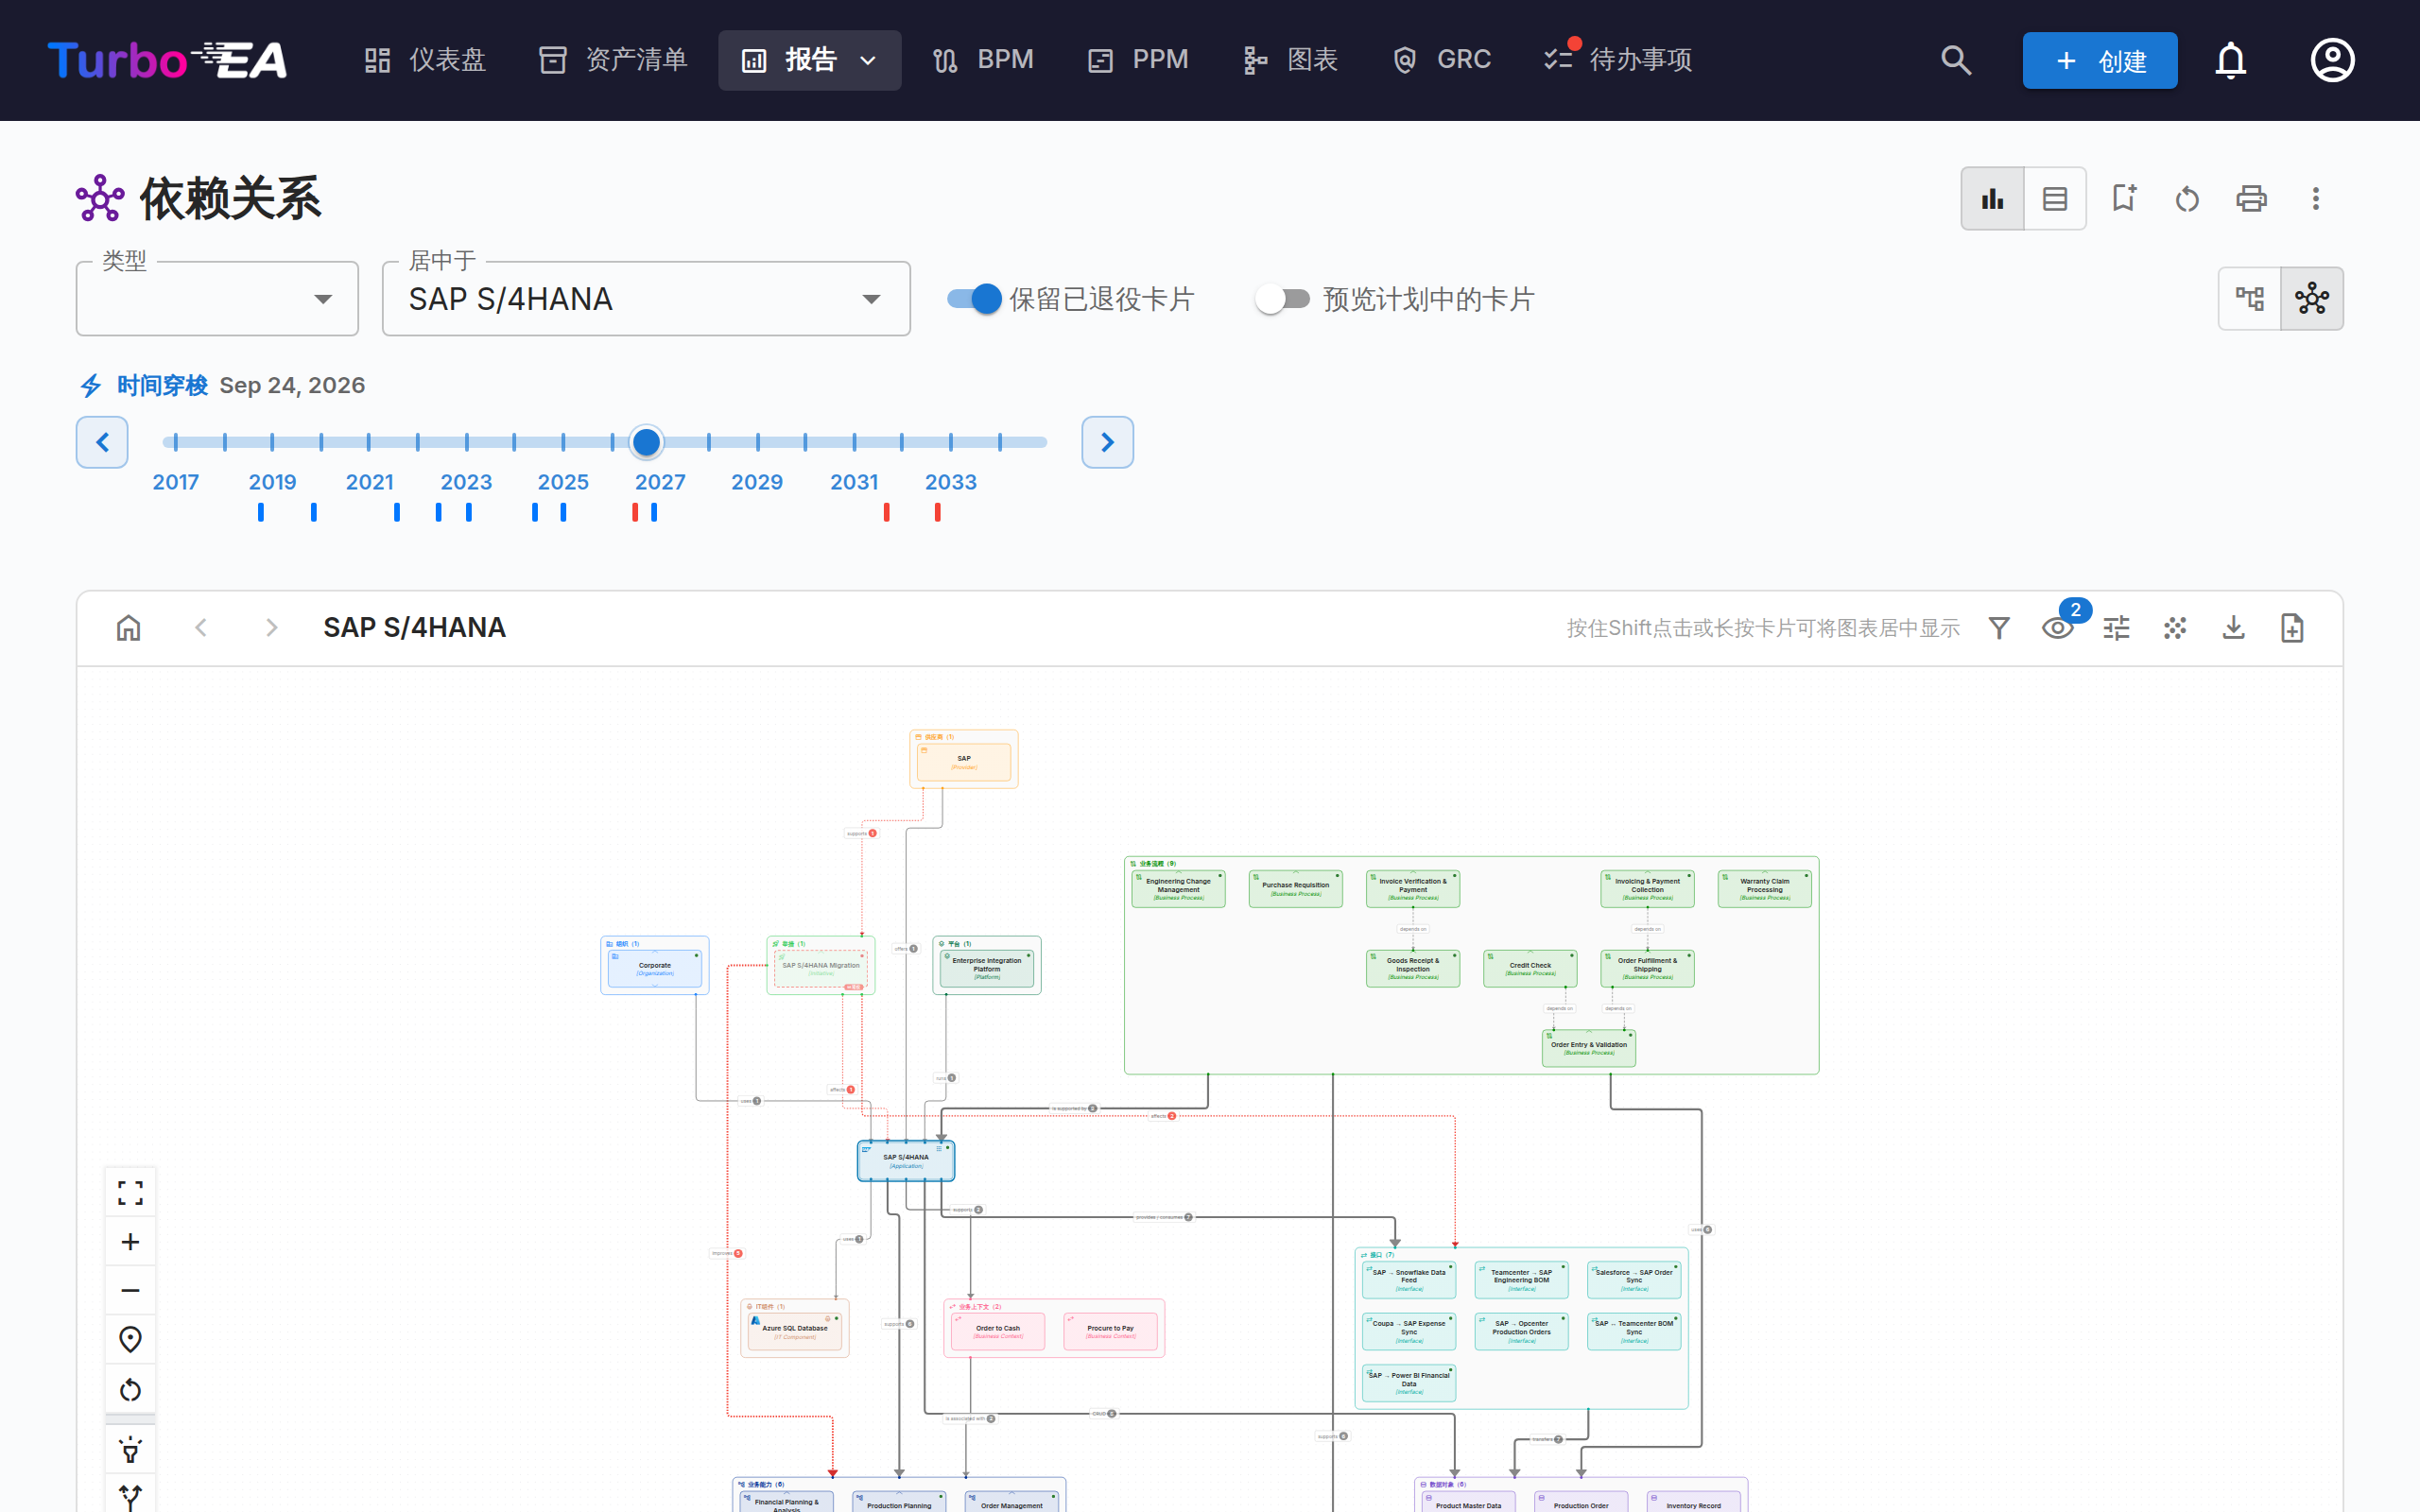
Task: Step timeline to next date
Action: point(1107,441)
